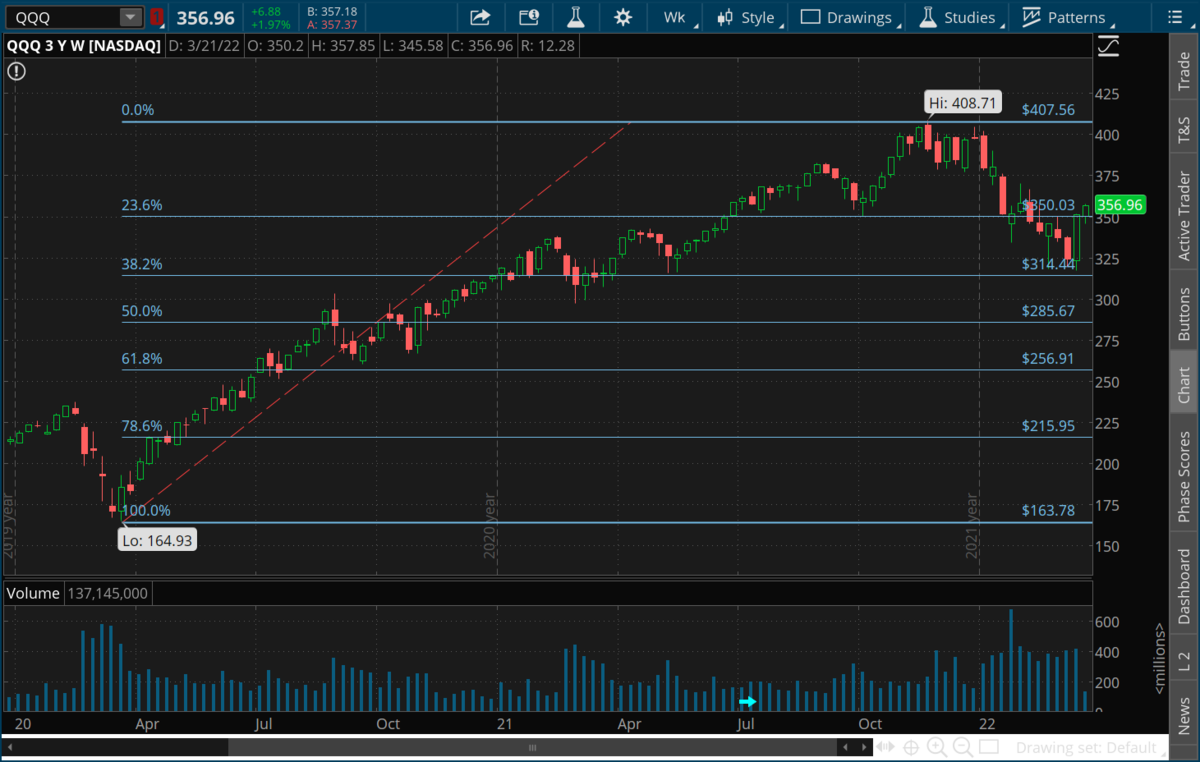Click the +1.97% percent change value
This screenshot has width=1200, height=762.
pos(269,24)
